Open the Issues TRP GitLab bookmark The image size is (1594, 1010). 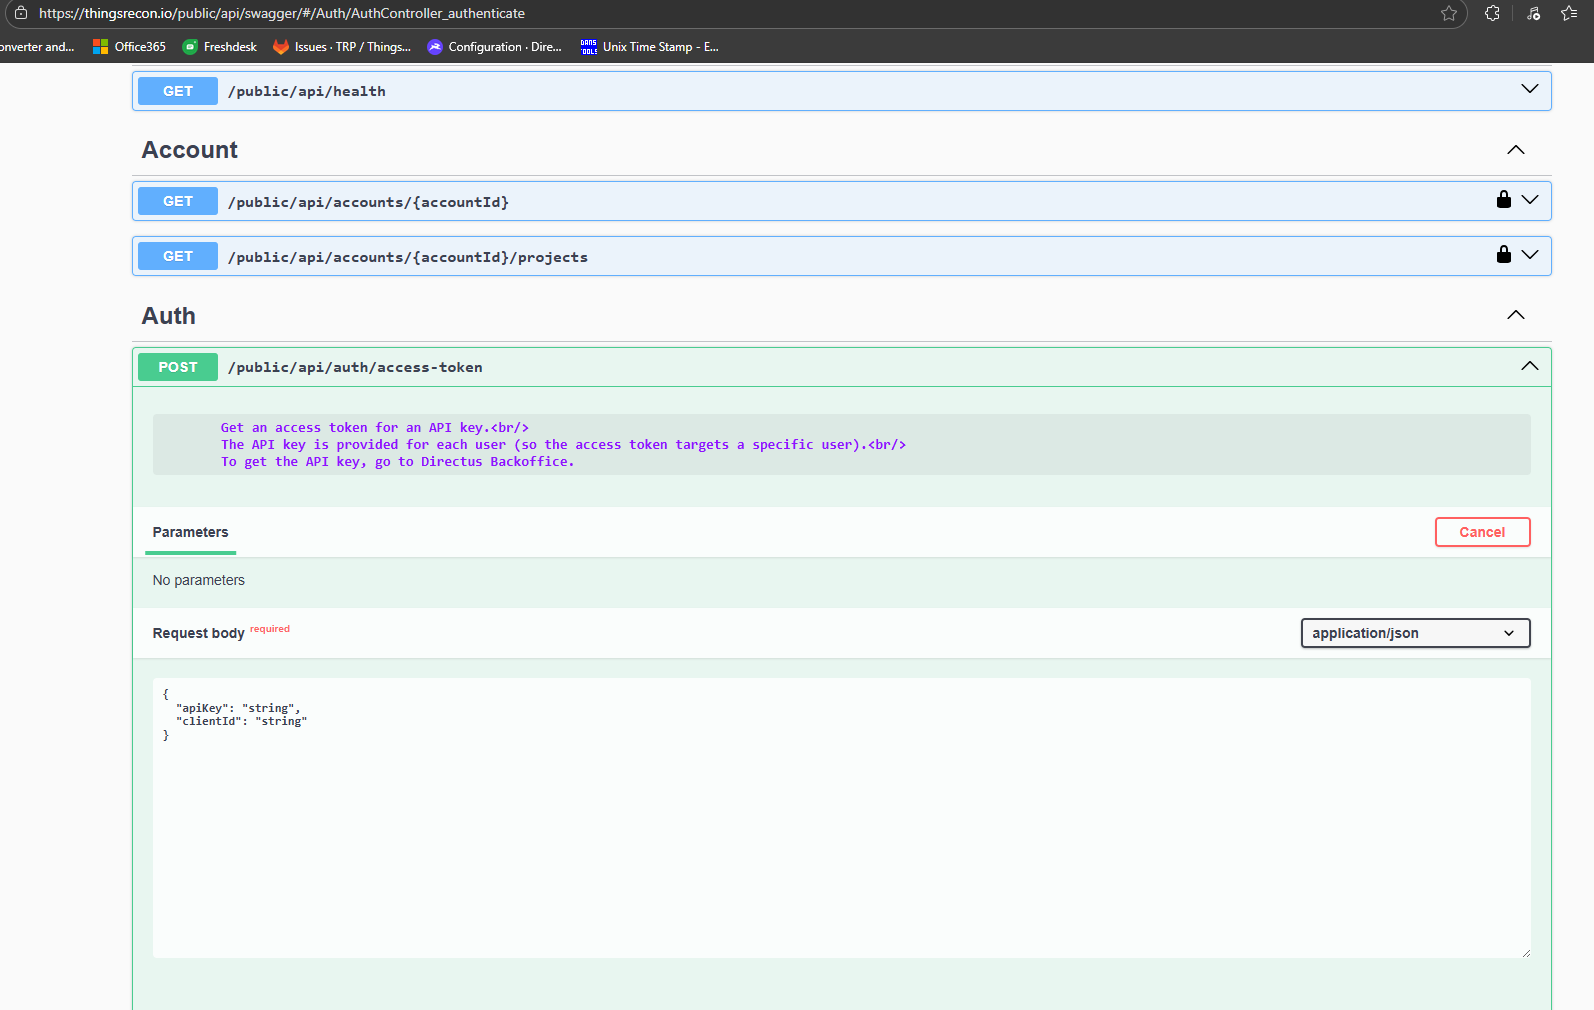click(x=342, y=47)
